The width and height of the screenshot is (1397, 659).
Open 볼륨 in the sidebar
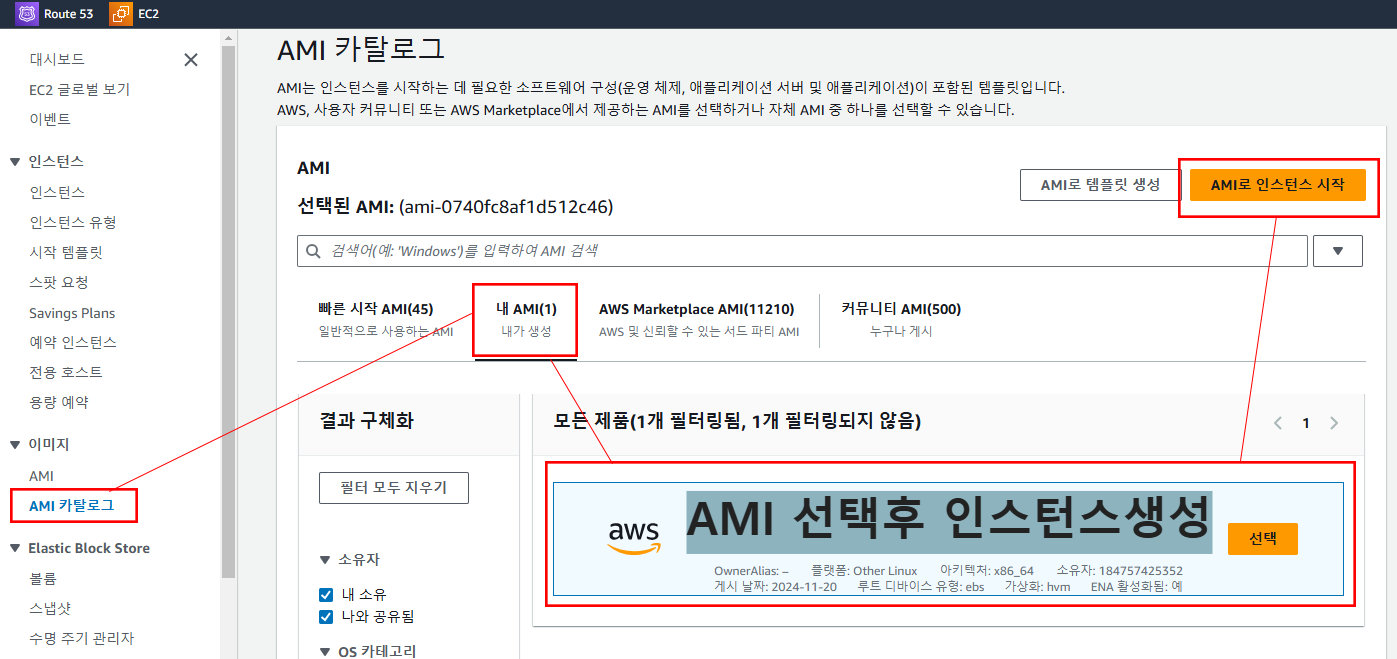tap(43, 578)
